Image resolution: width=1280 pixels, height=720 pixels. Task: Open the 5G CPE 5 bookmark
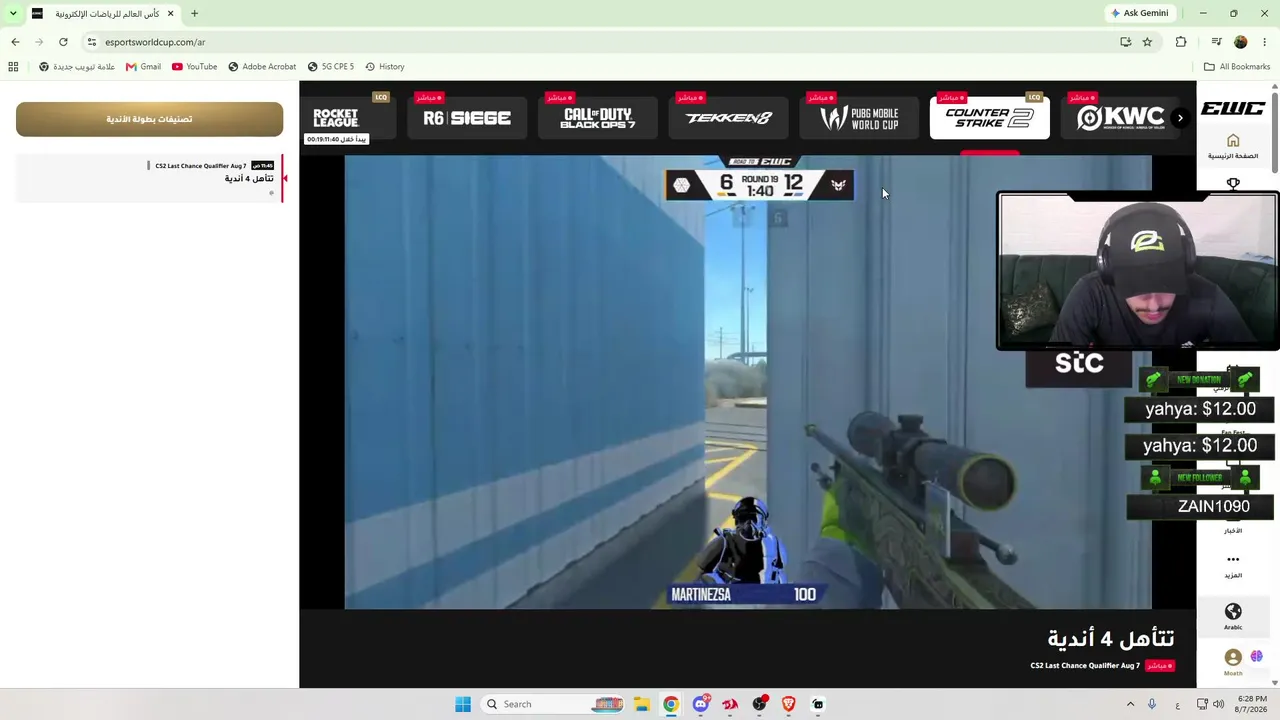331,67
